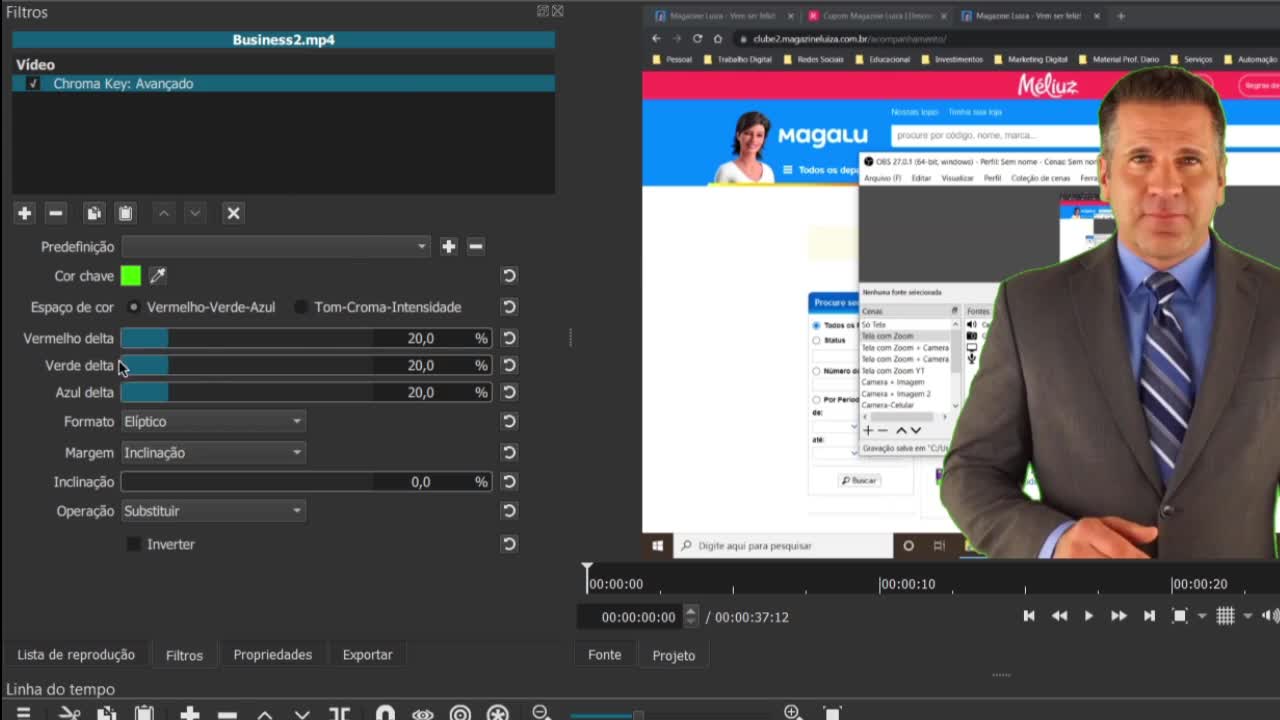Toggle the timeline ripple icon
Viewport: 1280px width, 720px height.
click(460, 713)
